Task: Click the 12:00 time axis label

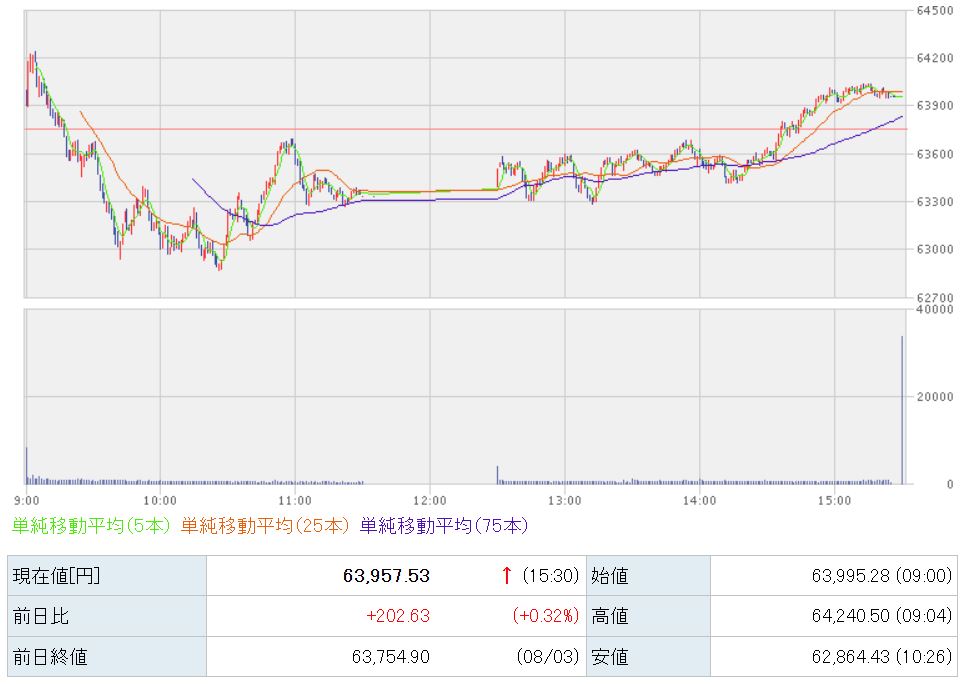Action: (x=429, y=500)
